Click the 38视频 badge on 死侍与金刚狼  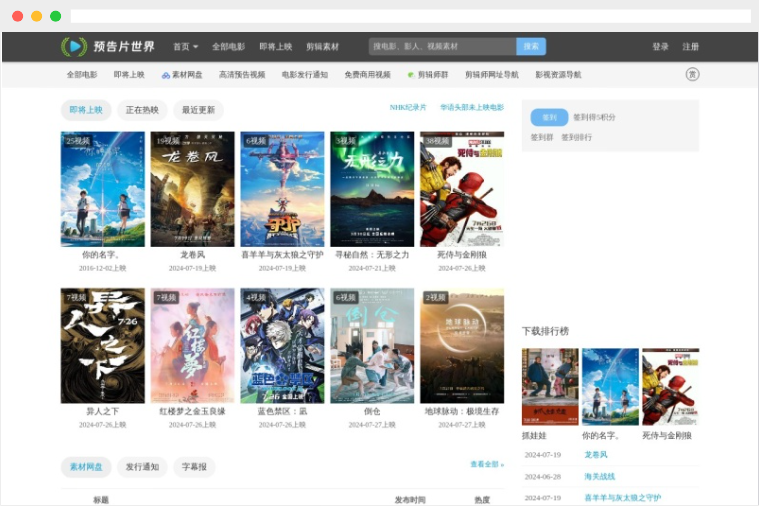(x=438, y=141)
